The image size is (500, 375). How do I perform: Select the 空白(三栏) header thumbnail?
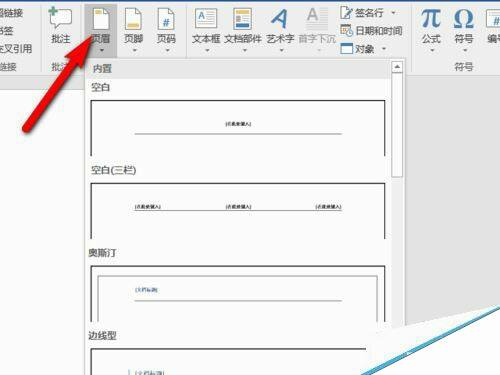(238, 211)
